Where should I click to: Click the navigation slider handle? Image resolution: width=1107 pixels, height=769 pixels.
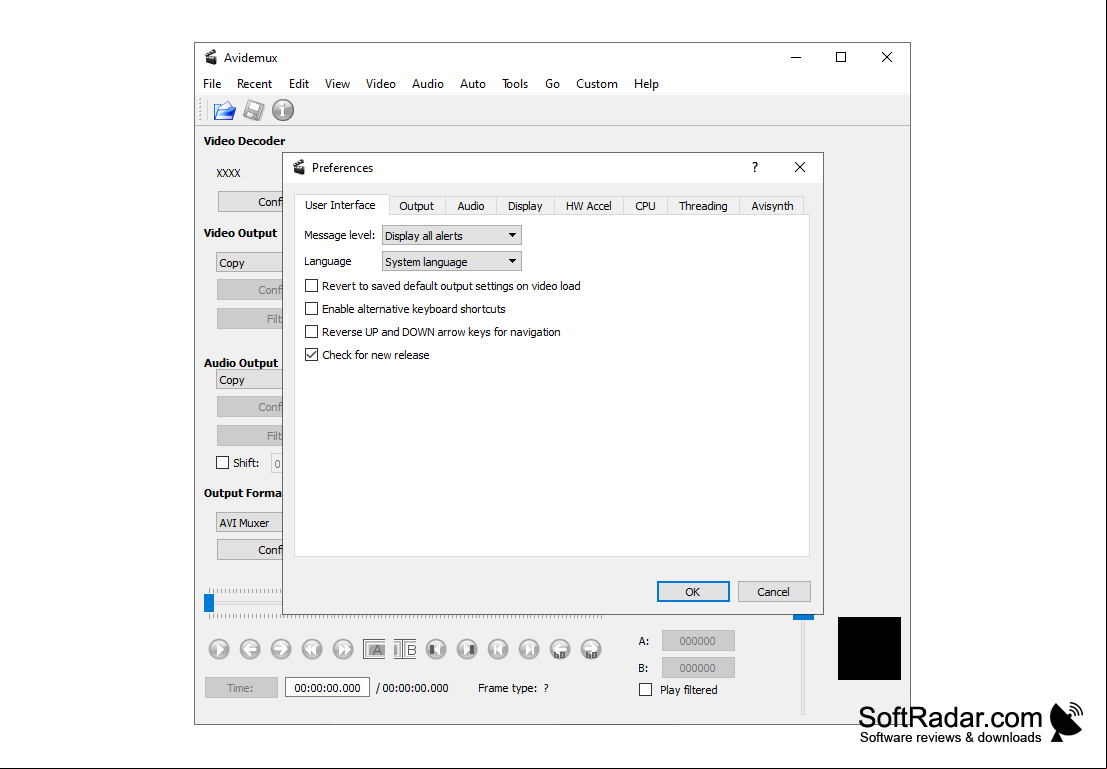[x=209, y=603]
